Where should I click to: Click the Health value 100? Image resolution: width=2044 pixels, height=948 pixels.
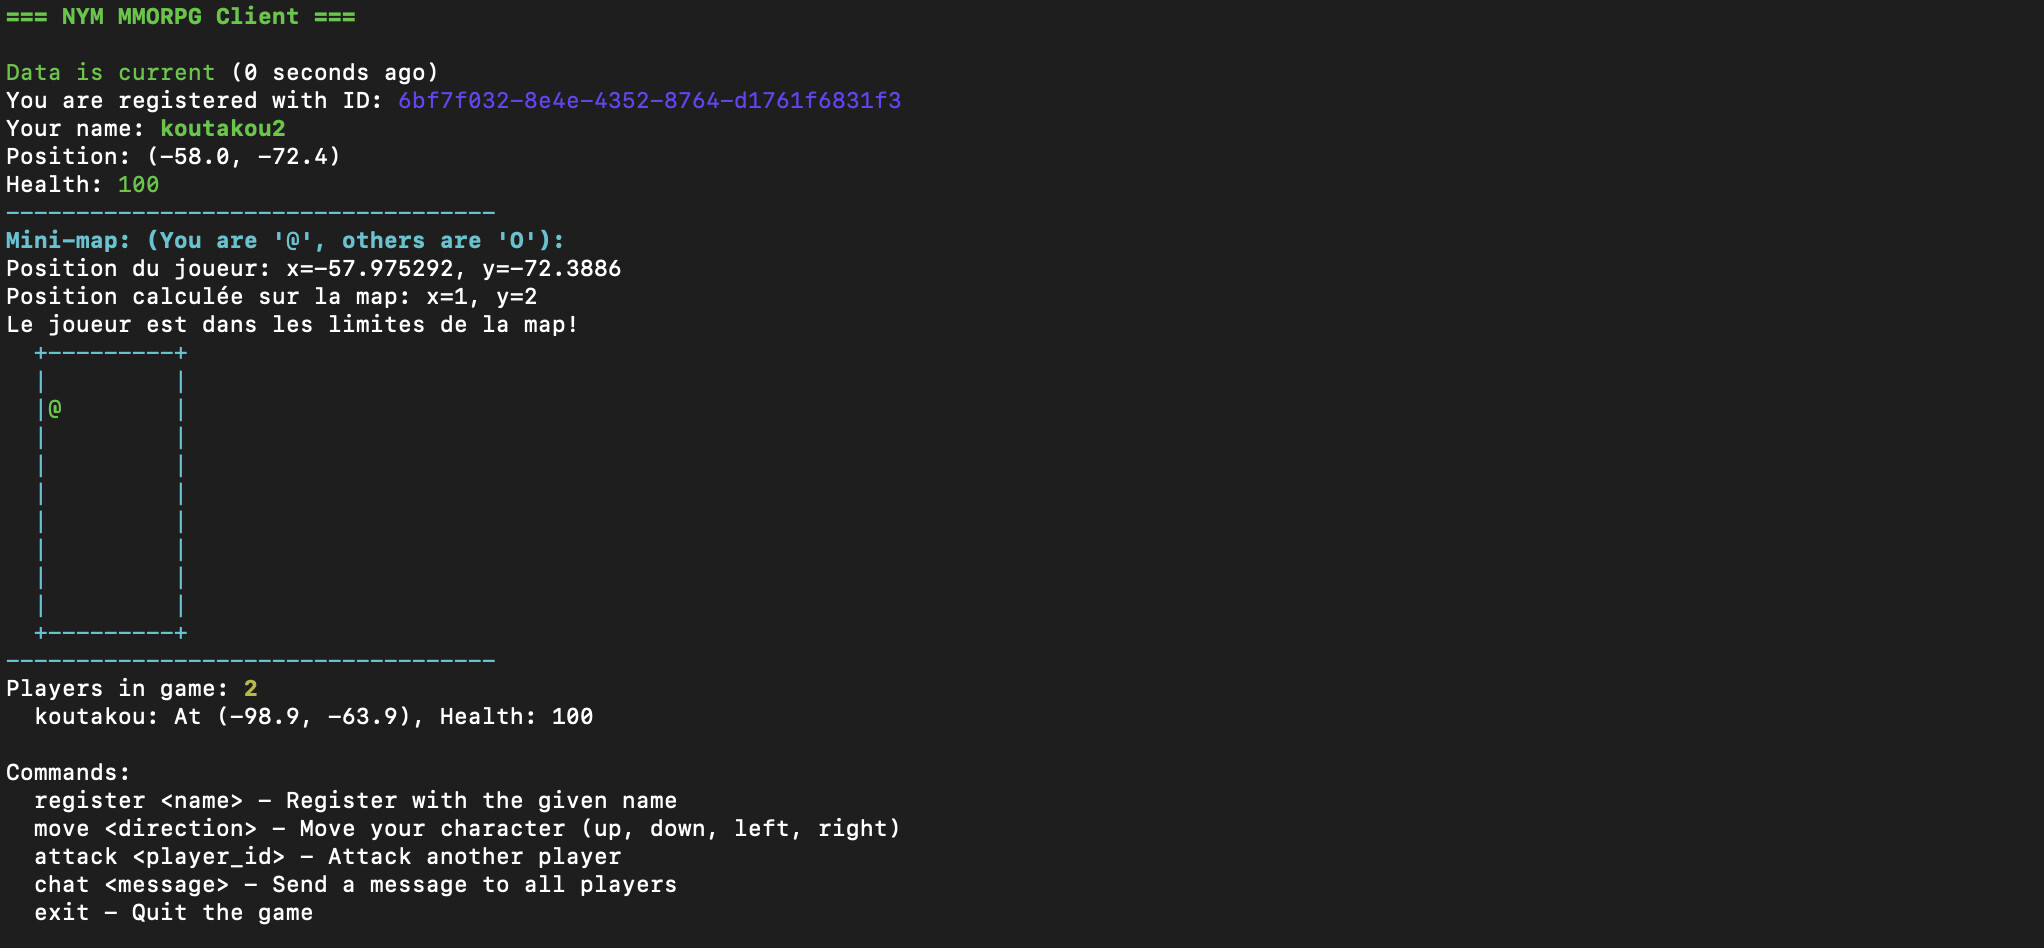(x=138, y=185)
